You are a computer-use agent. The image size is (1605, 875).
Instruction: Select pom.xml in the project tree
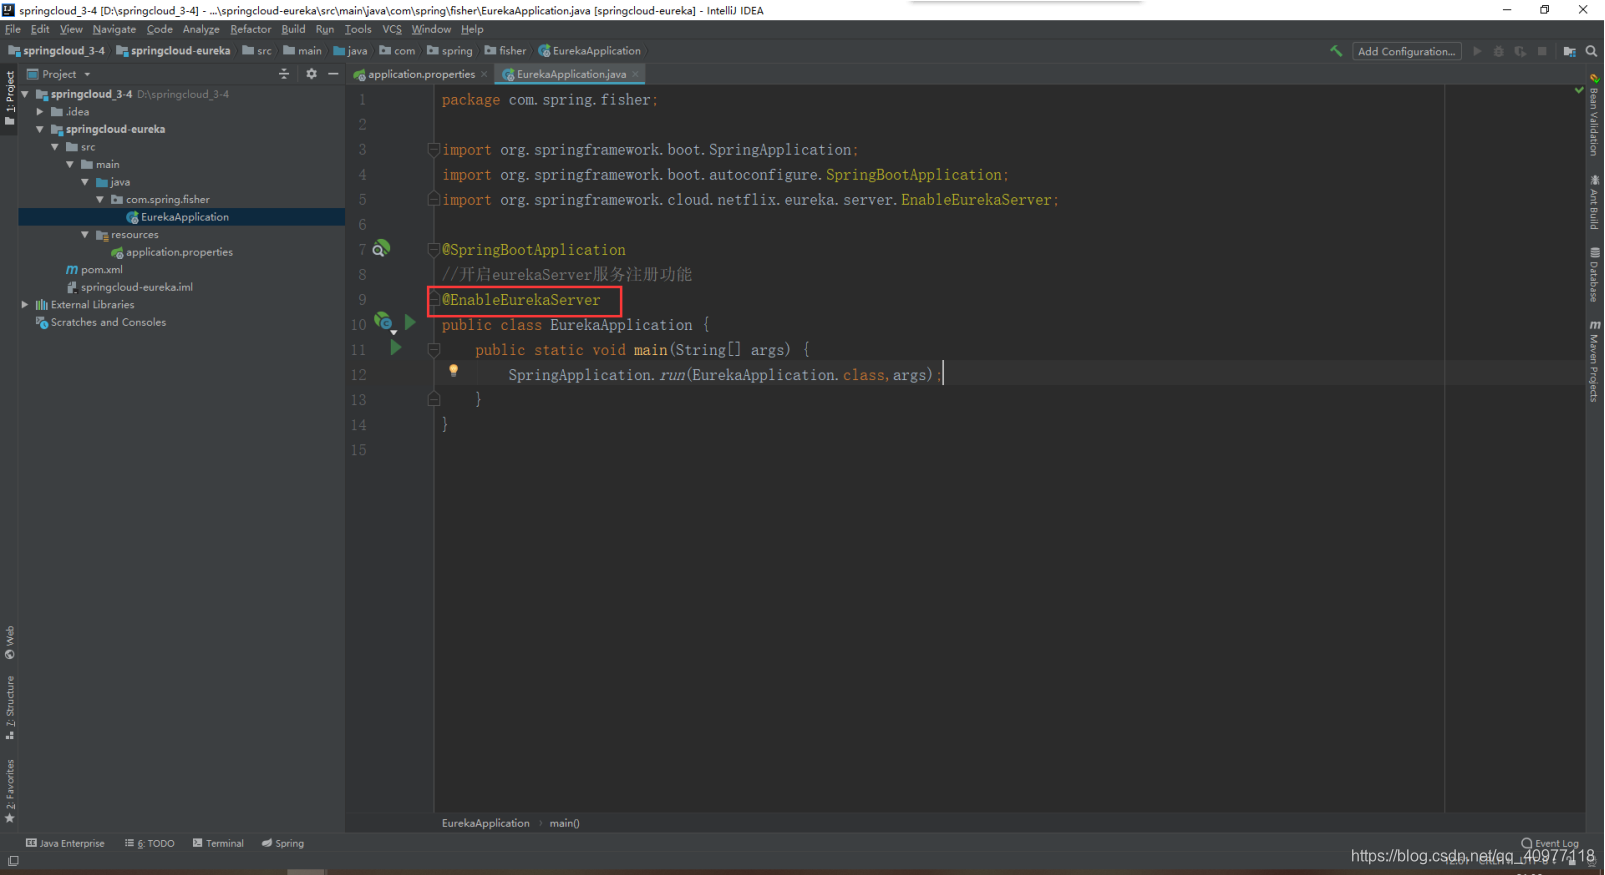pos(94,269)
